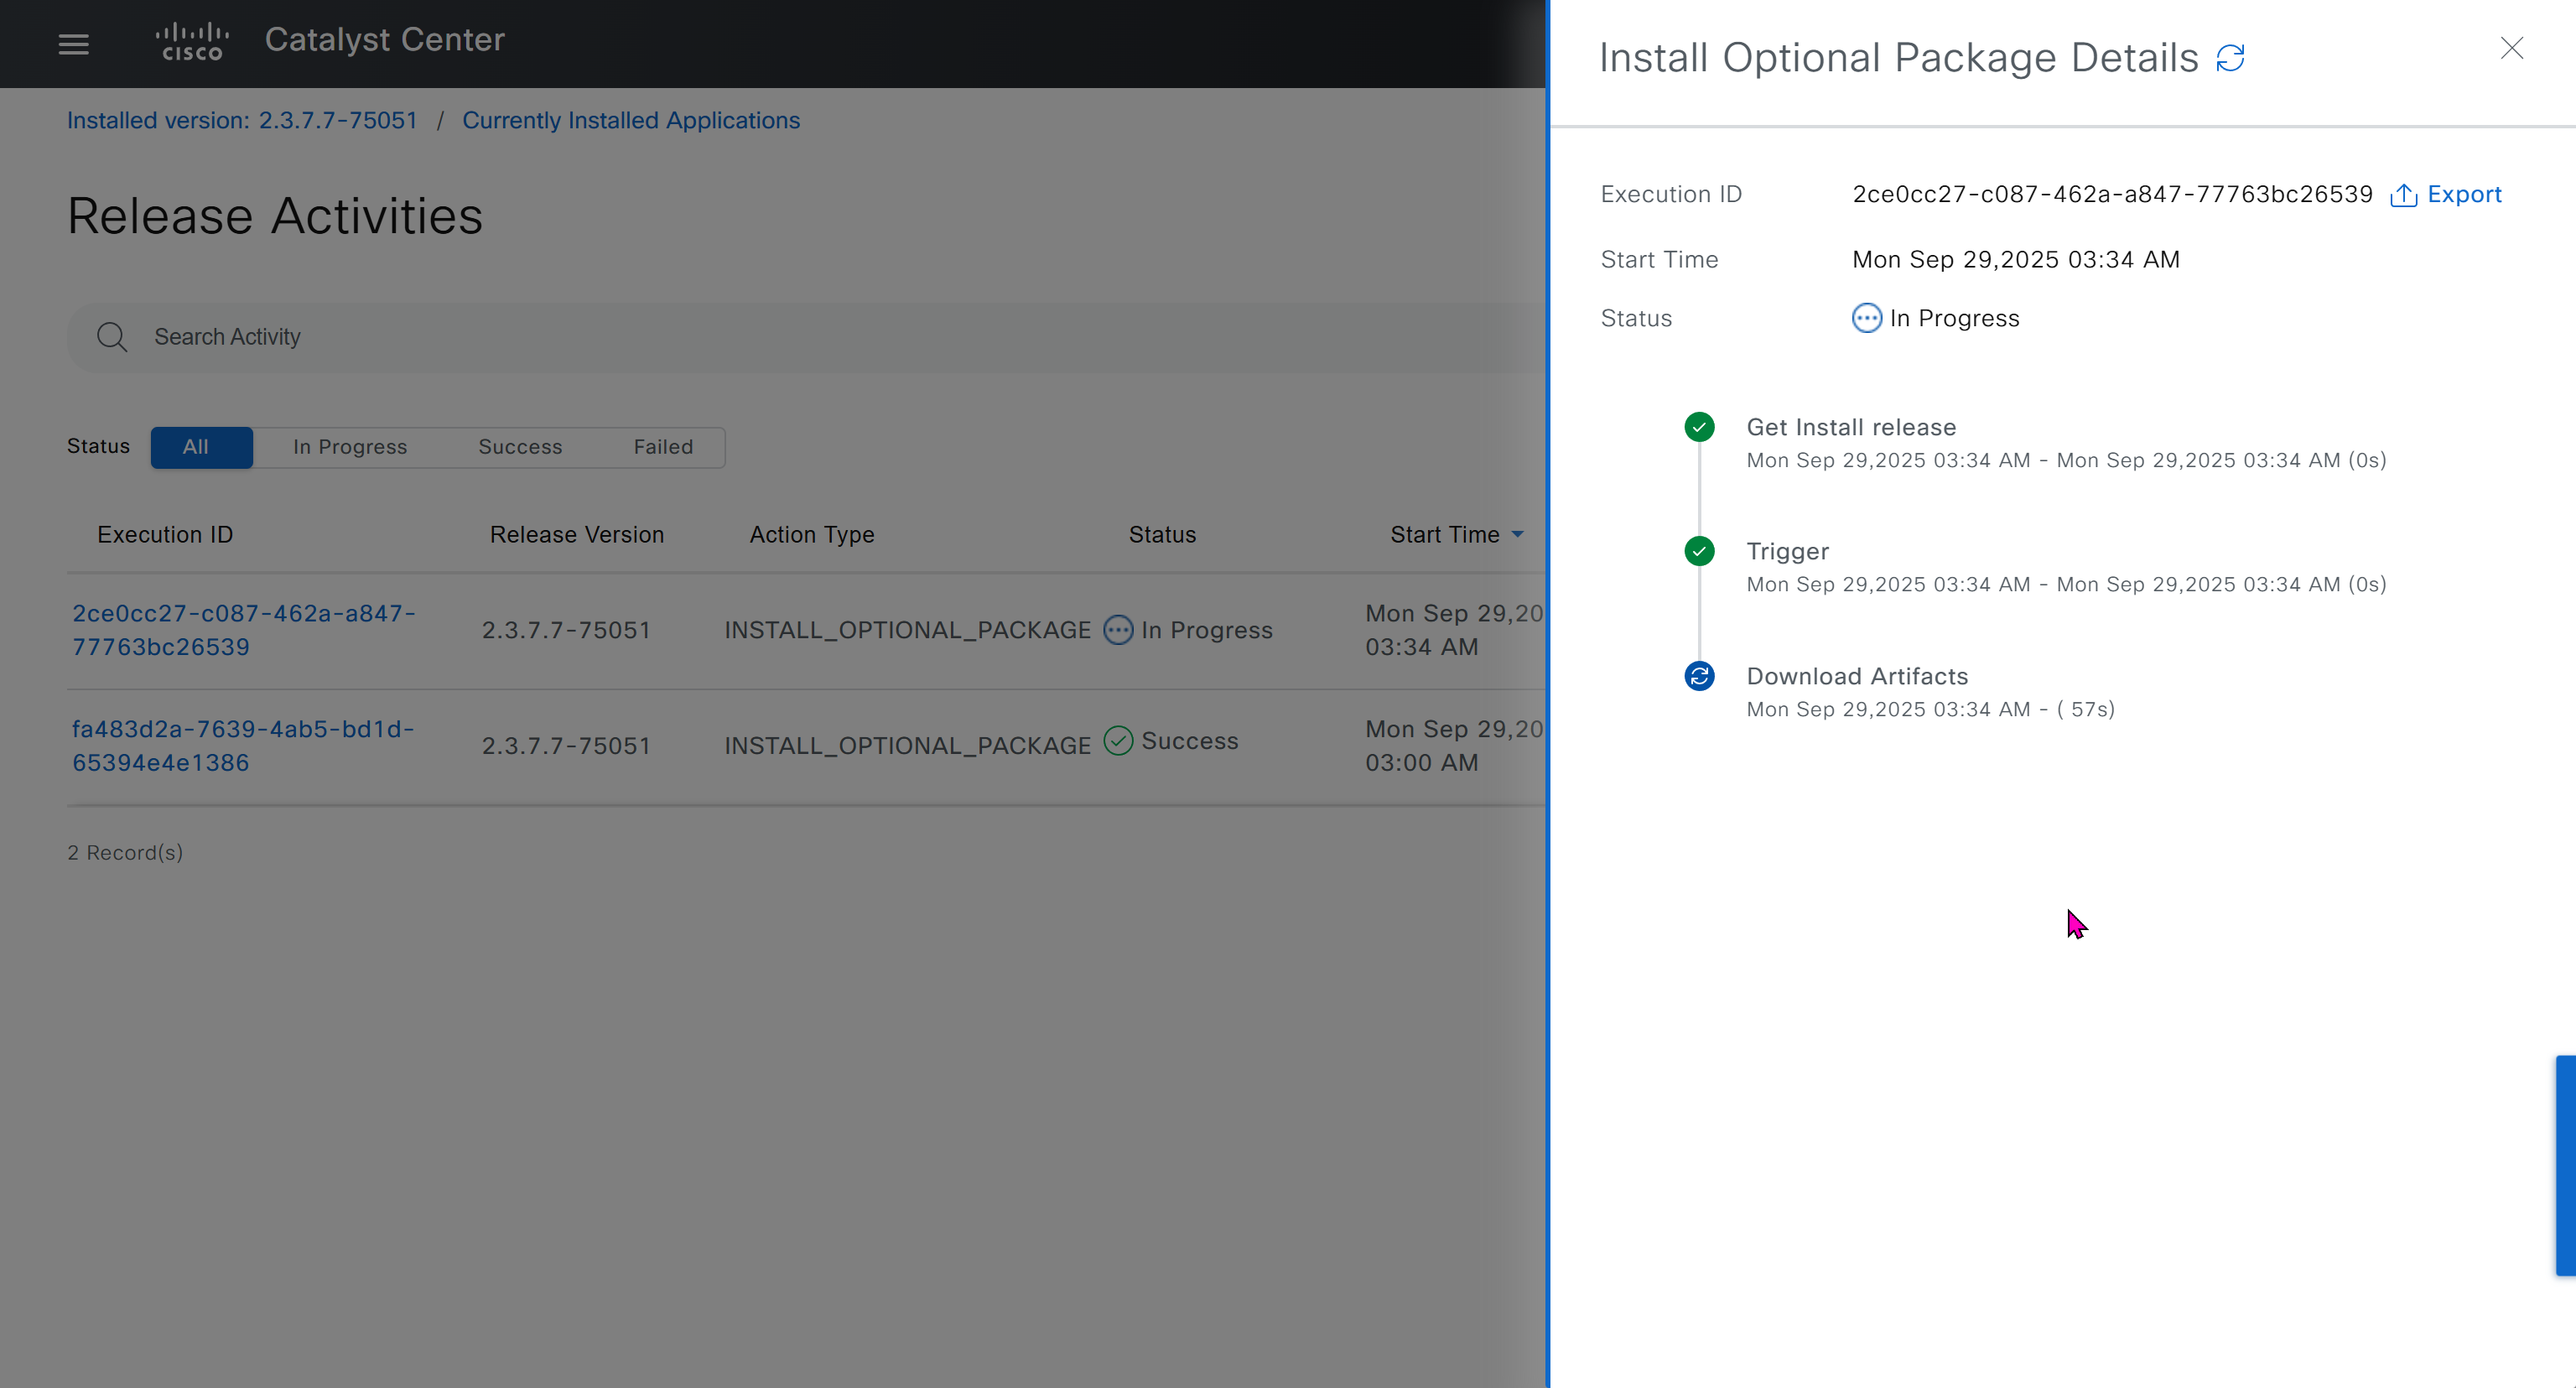Filter activities by In Progress
The image size is (2576, 1388).
click(349, 447)
